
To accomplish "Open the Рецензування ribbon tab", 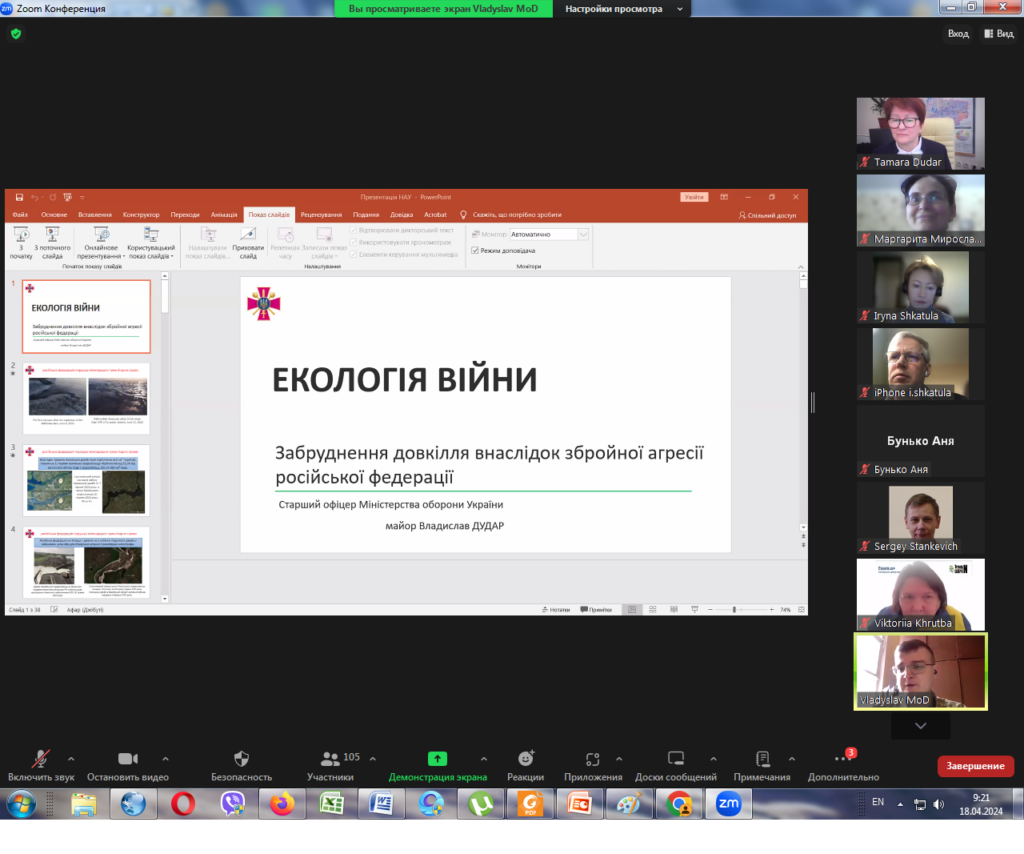I will pos(321,214).
